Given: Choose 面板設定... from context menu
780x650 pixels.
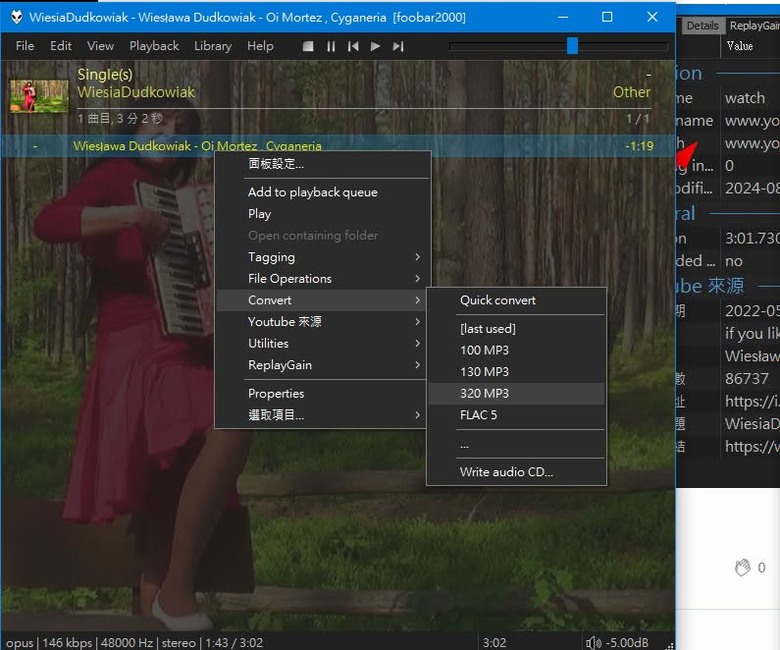Looking at the screenshot, I should (x=322, y=164).
